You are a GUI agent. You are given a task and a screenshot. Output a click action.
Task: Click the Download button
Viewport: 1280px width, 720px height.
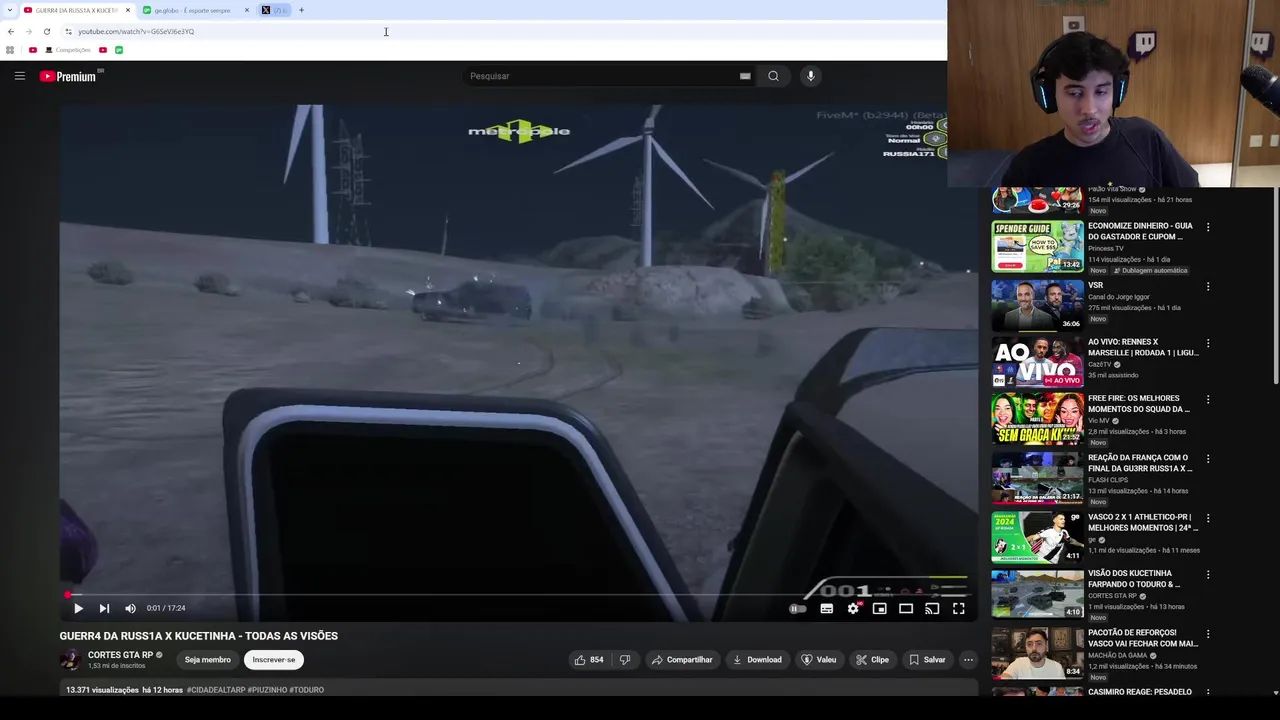757,660
